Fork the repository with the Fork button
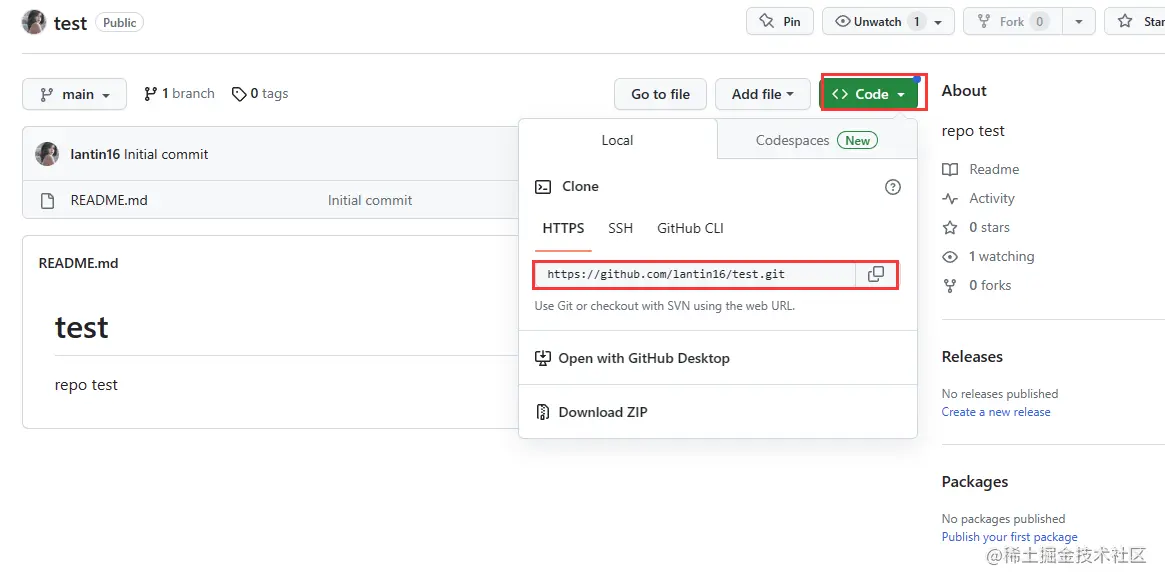This screenshot has width=1165, height=584. (x=1012, y=22)
